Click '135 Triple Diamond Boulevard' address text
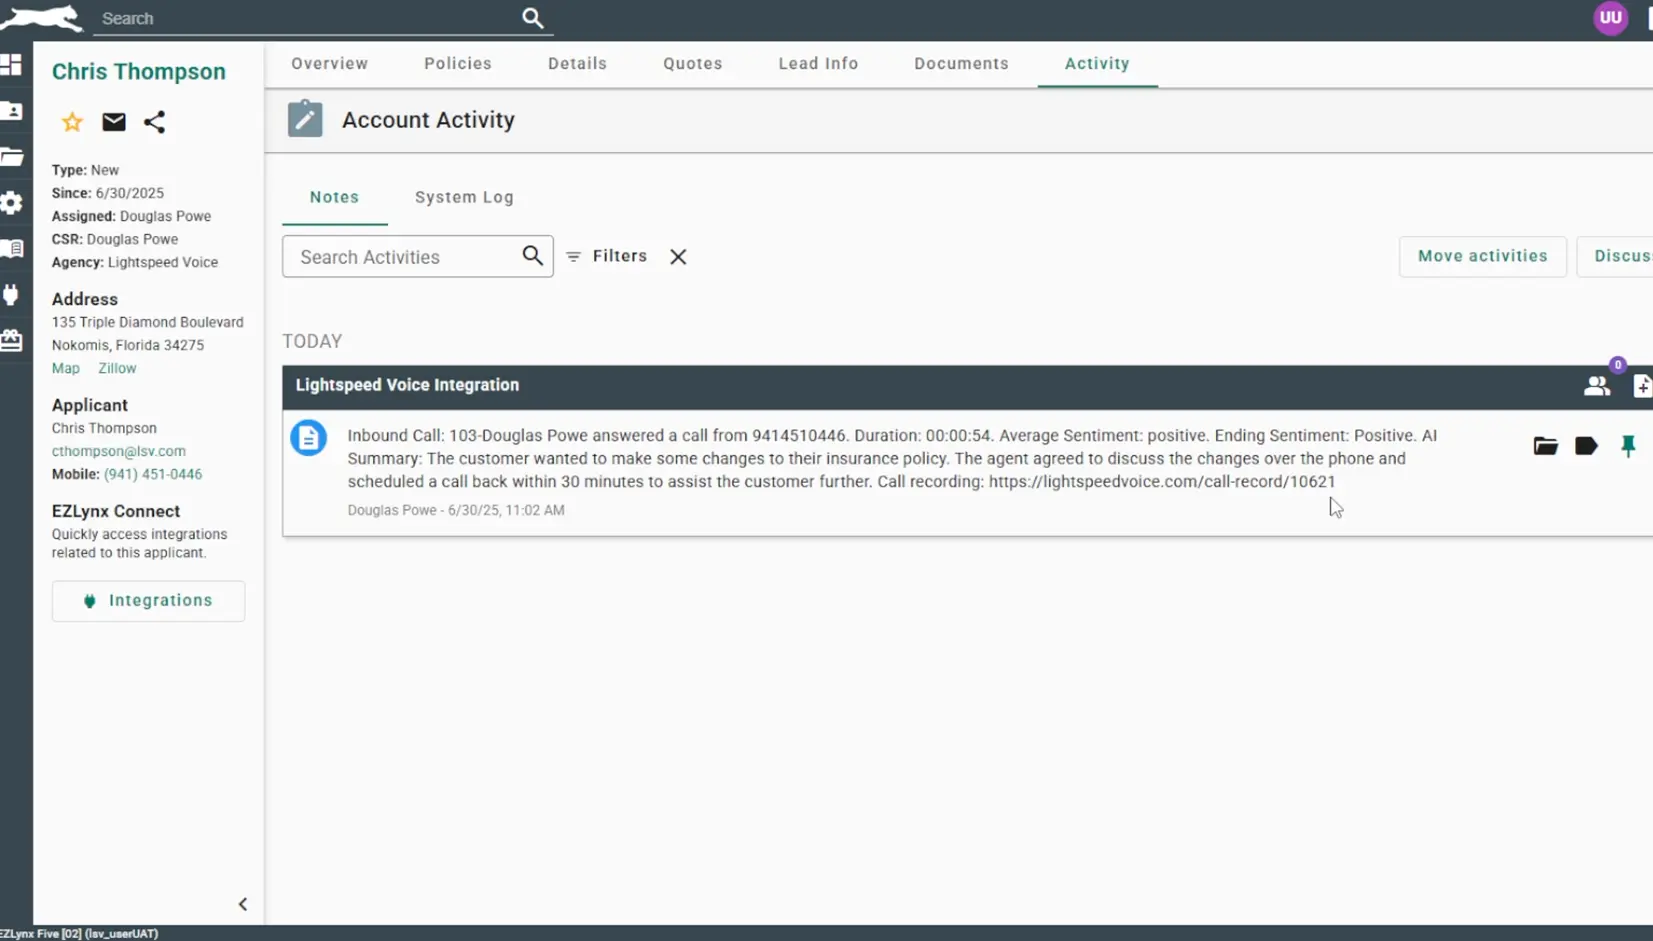 pyautogui.click(x=148, y=322)
